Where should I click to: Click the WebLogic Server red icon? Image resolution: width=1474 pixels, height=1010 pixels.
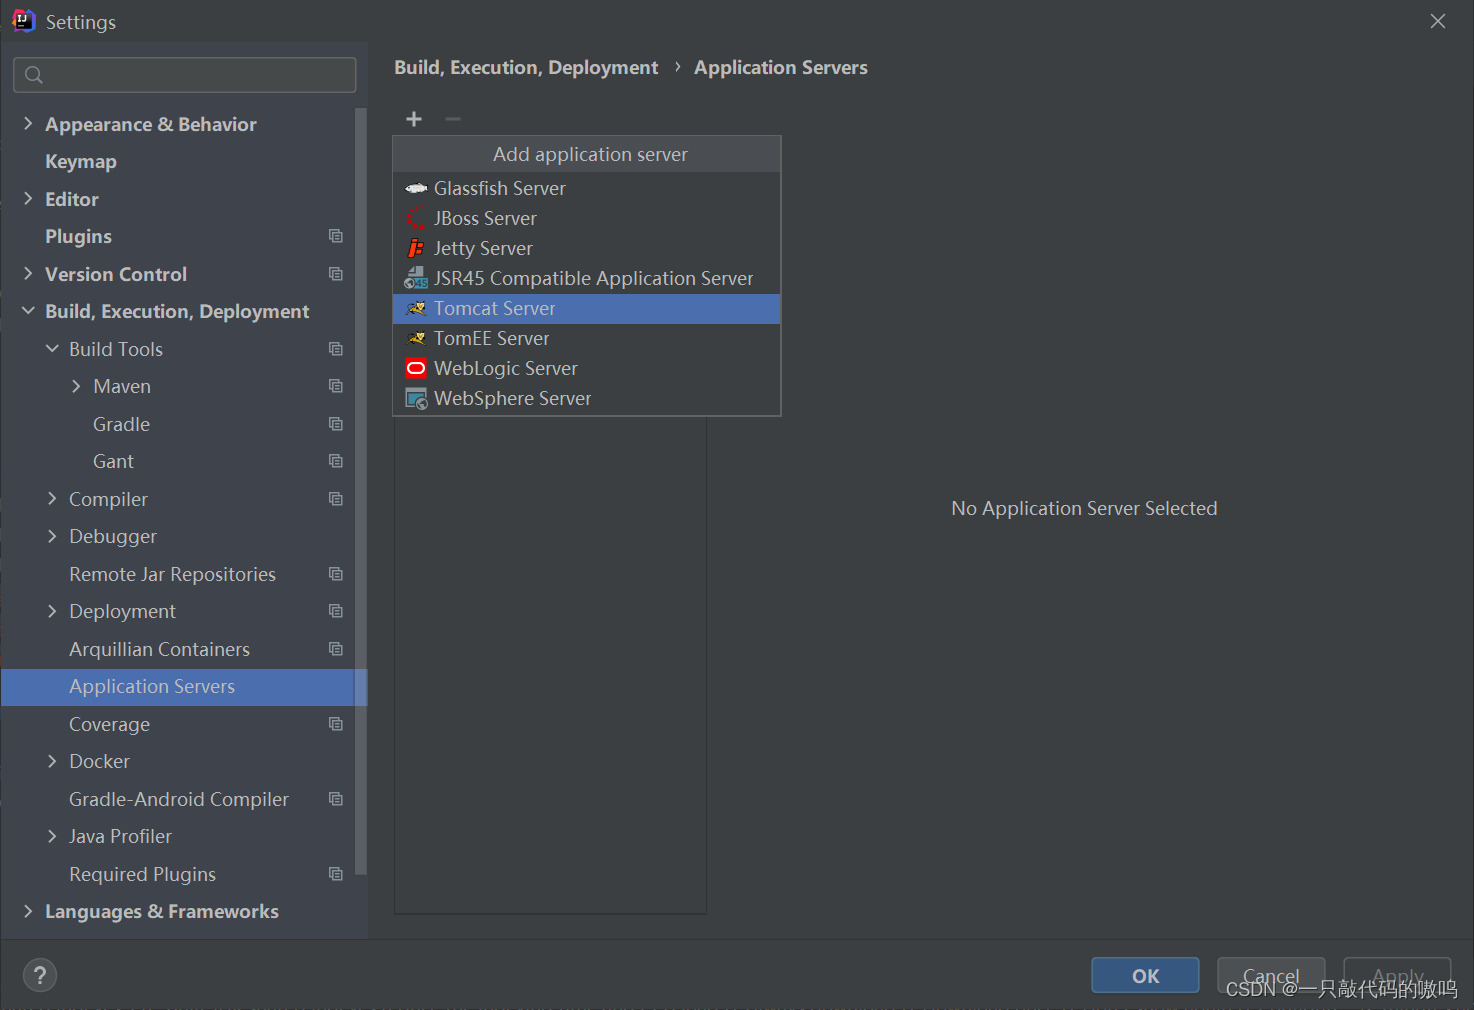coord(416,368)
